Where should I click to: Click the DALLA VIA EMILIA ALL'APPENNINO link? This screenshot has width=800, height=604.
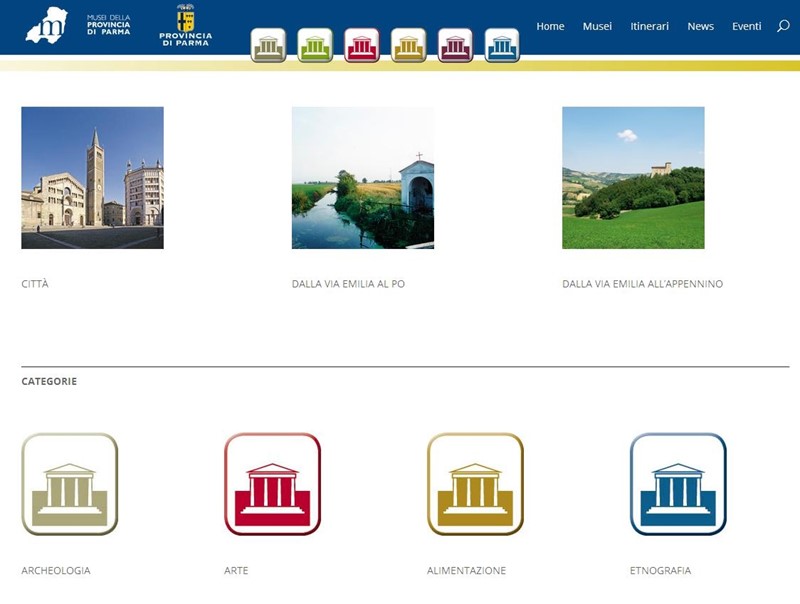point(642,284)
